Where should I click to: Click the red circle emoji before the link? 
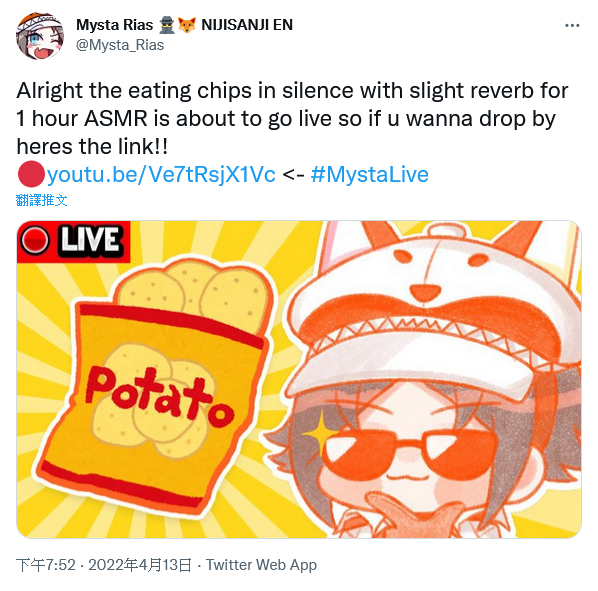tap(31, 174)
